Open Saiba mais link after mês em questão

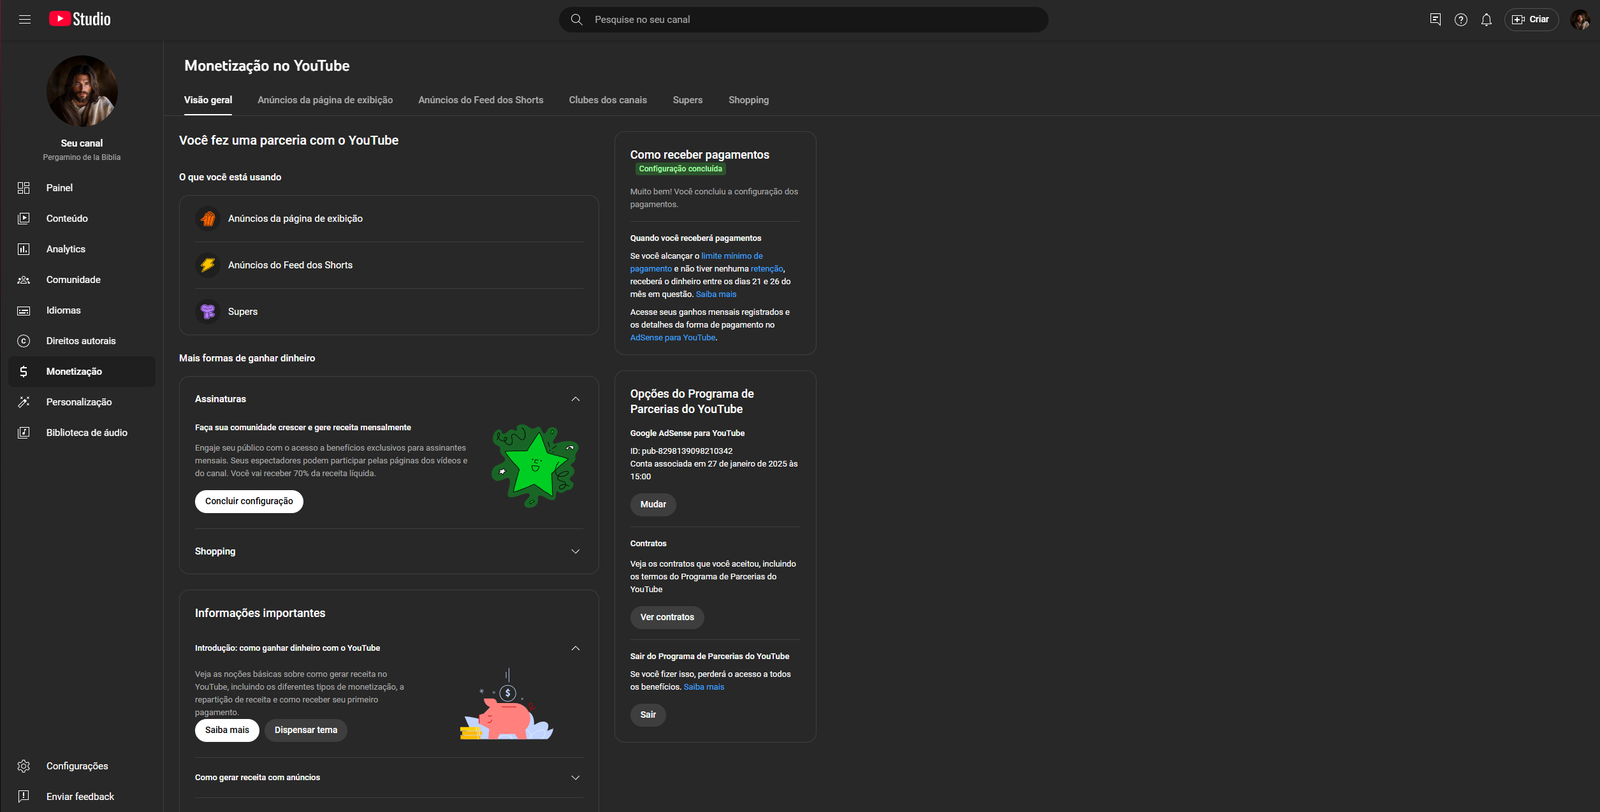coord(716,295)
